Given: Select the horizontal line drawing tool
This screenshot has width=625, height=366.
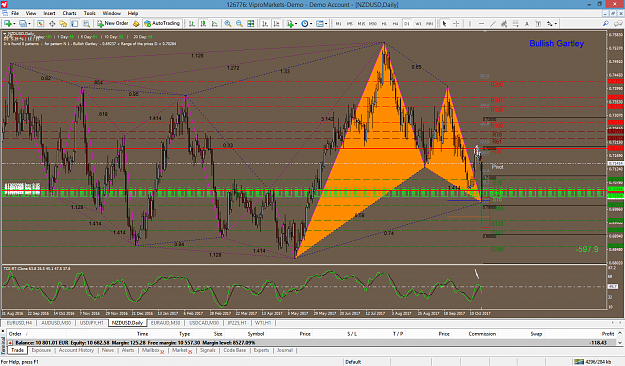Looking at the screenshot, I should point(481,24).
